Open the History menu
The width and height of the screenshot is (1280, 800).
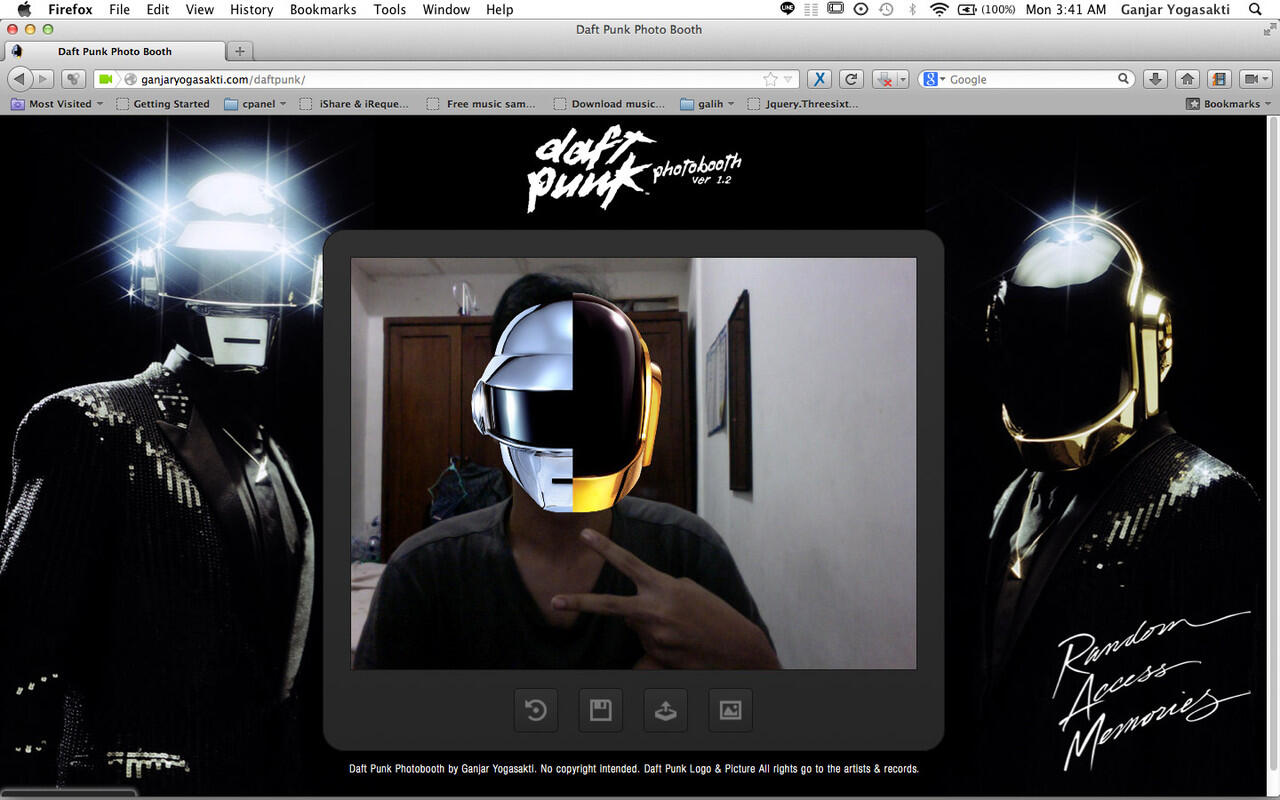pyautogui.click(x=251, y=9)
